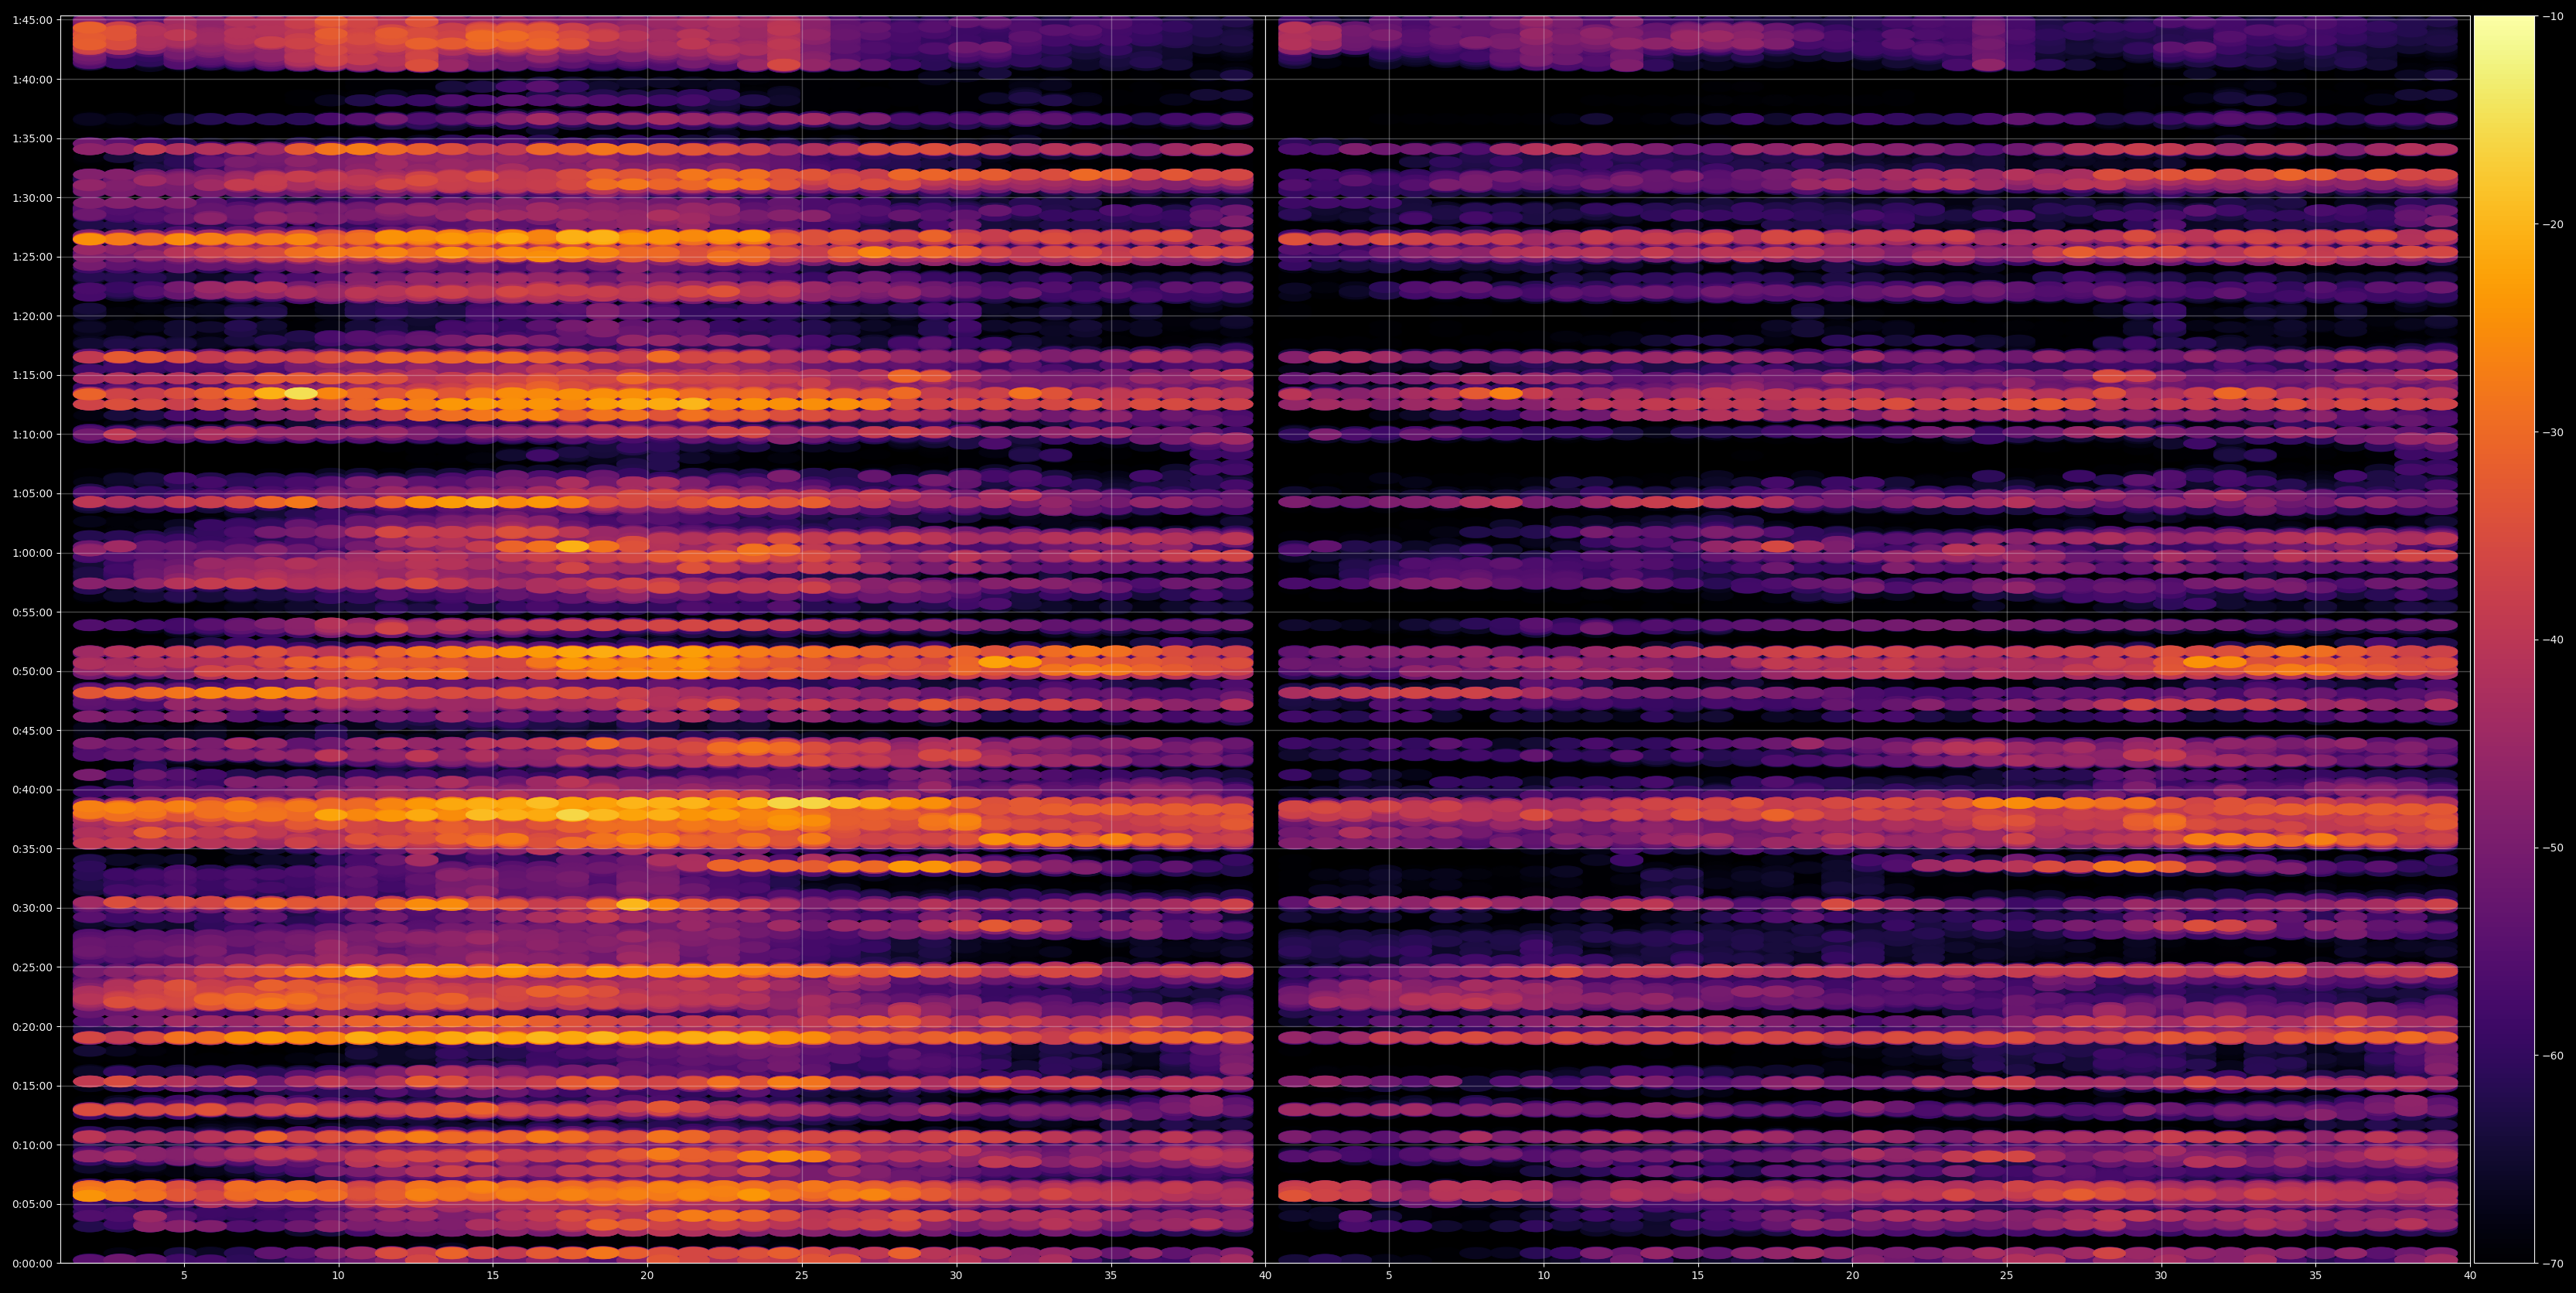Select the 0:45:00 y-axis tick label
This screenshot has height=1293, width=2576.
32,730
